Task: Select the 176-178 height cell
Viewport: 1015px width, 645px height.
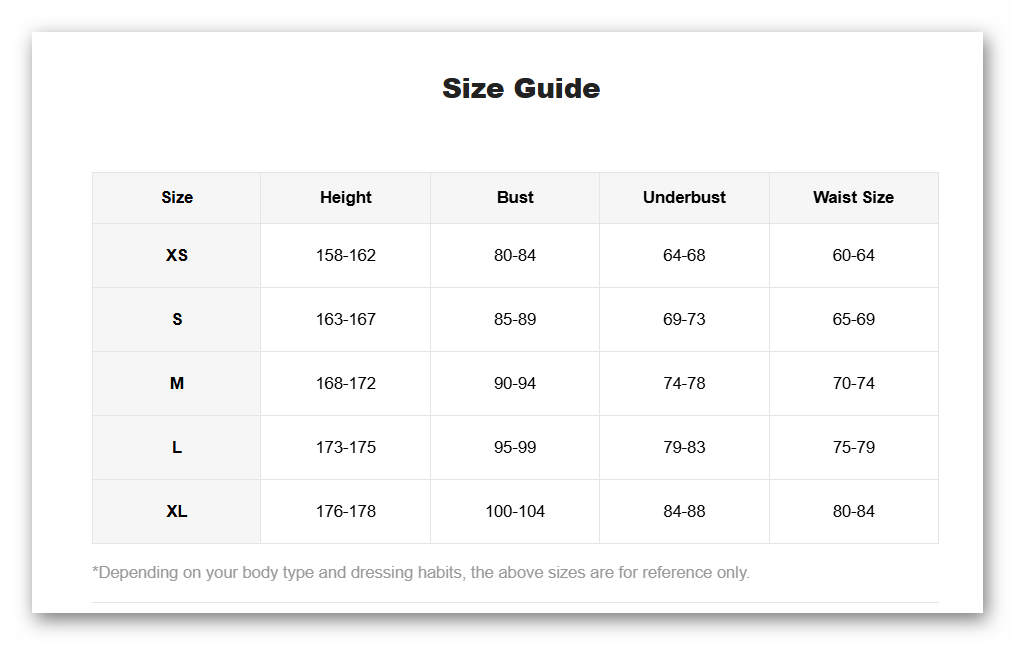Action: click(x=346, y=511)
